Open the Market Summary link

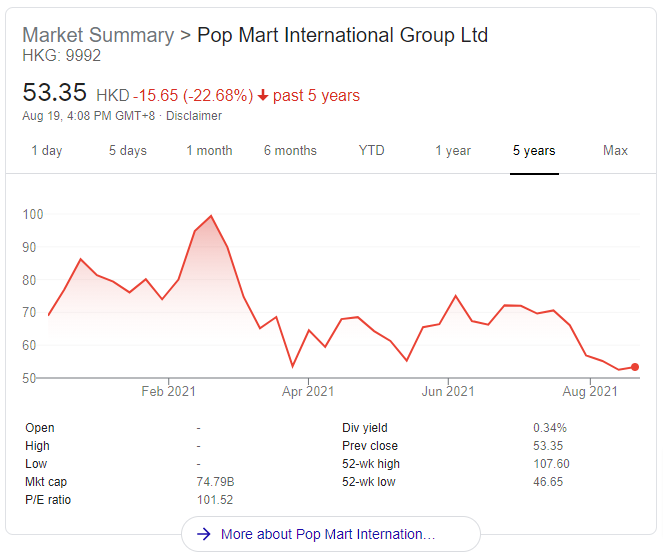98,35
